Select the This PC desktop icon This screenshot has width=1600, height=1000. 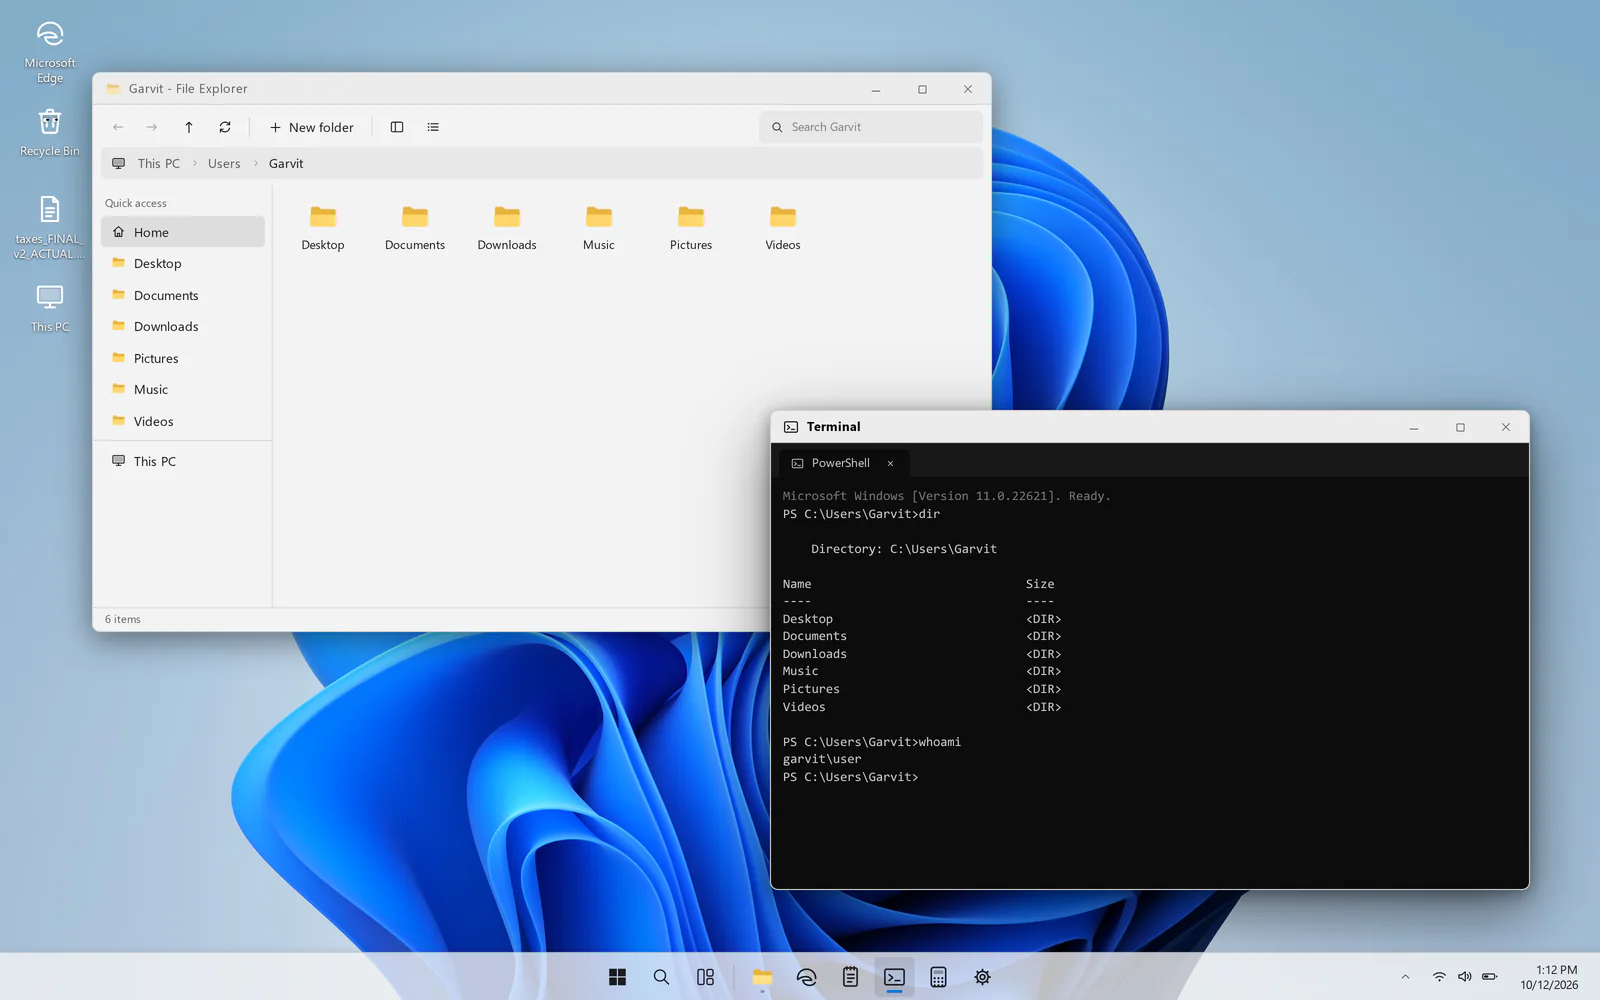[x=50, y=308]
